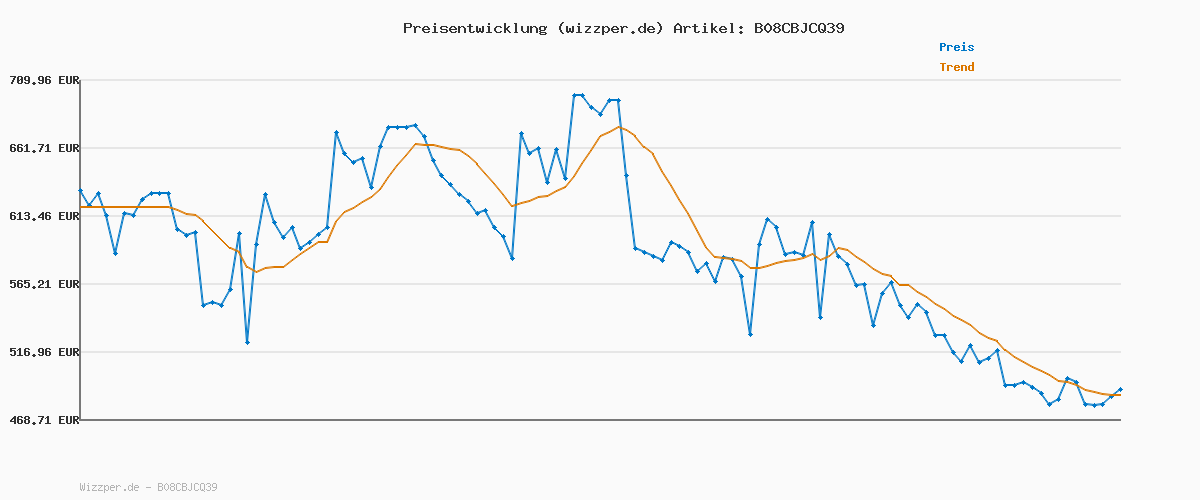Click the 613.46 EUR axis label

pos(44,216)
